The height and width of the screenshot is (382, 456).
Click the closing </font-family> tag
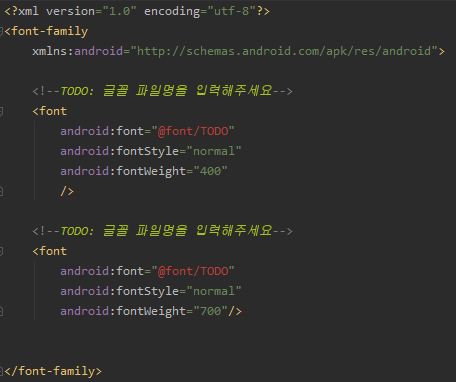[x=53, y=371]
